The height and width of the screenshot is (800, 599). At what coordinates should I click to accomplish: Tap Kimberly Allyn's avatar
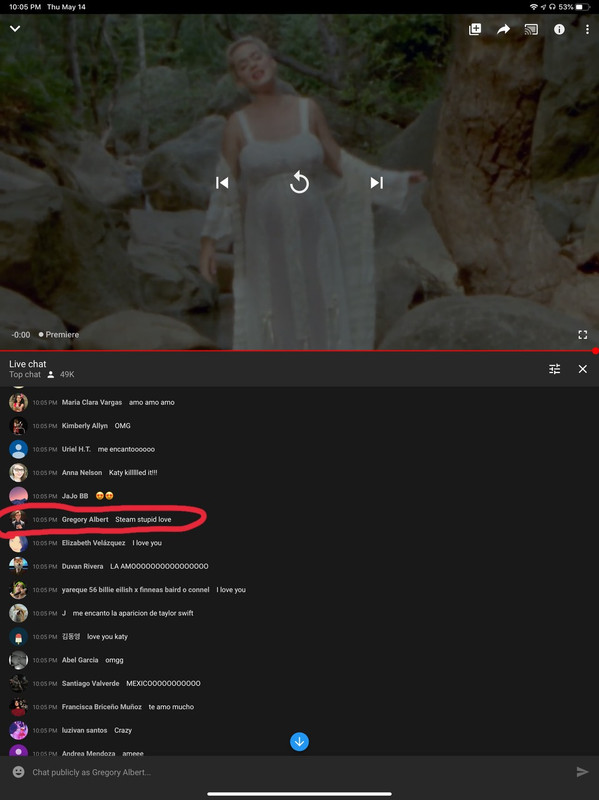pos(18,426)
